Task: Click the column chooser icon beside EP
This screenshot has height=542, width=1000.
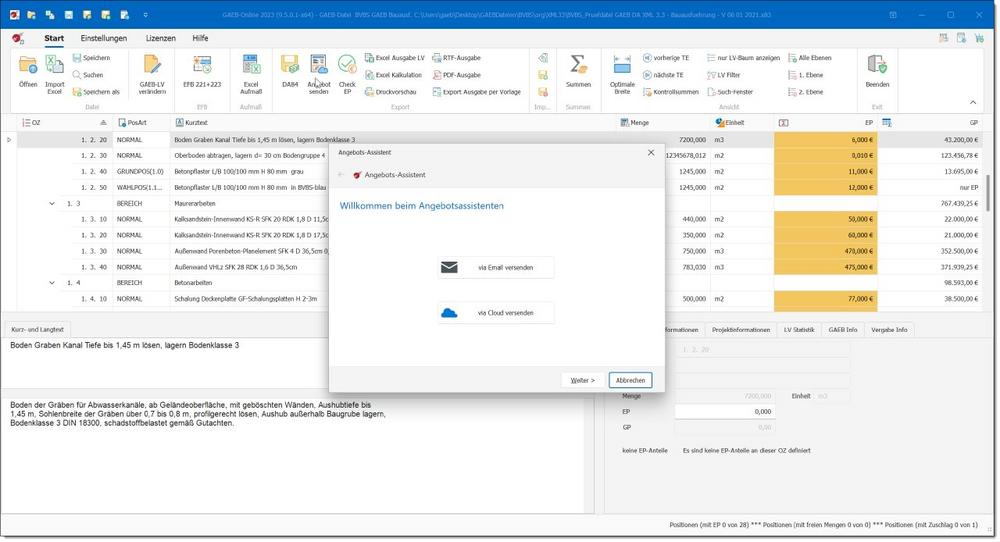Action: (886, 122)
